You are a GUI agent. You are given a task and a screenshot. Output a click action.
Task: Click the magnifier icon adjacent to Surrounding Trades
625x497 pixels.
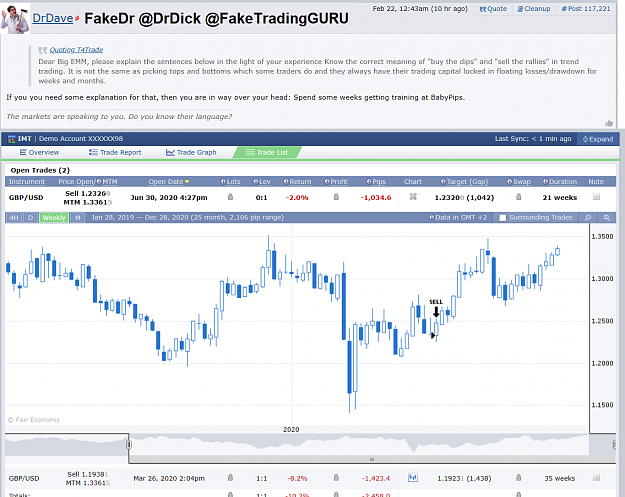pos(588,218)
